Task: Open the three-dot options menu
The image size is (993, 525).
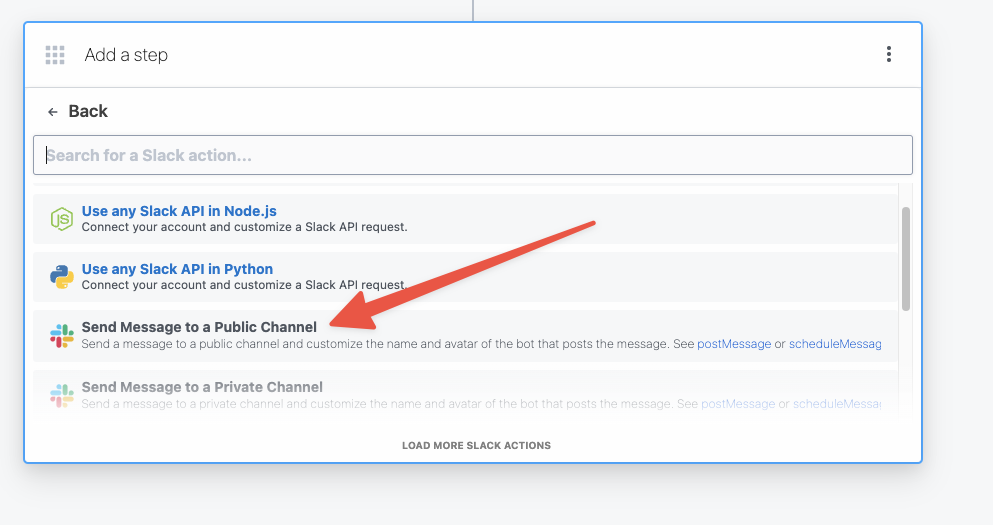Action: point(889,54)
